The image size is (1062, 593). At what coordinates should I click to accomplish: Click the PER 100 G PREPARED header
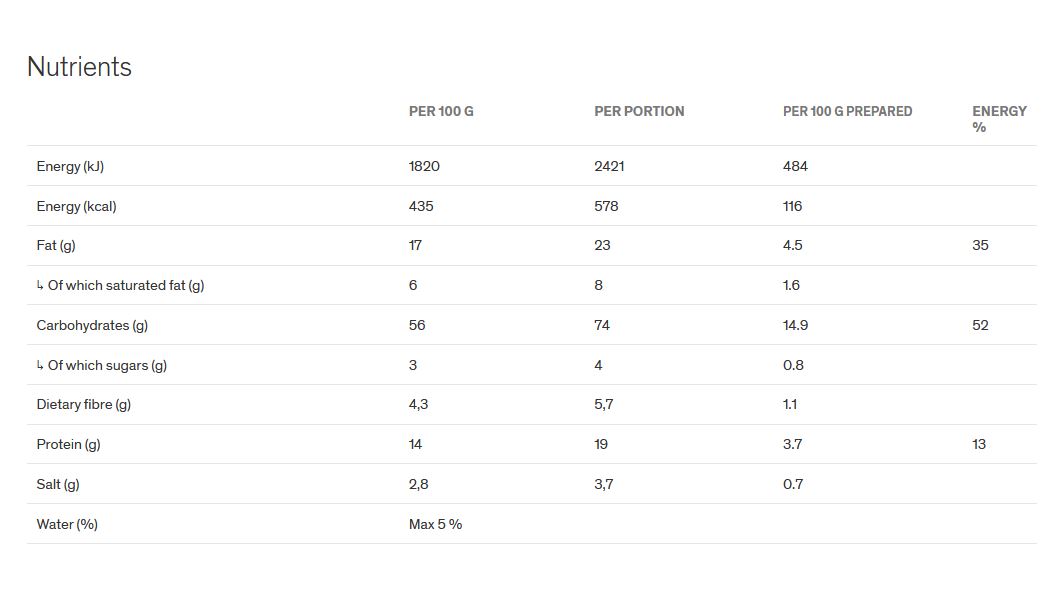847,111
